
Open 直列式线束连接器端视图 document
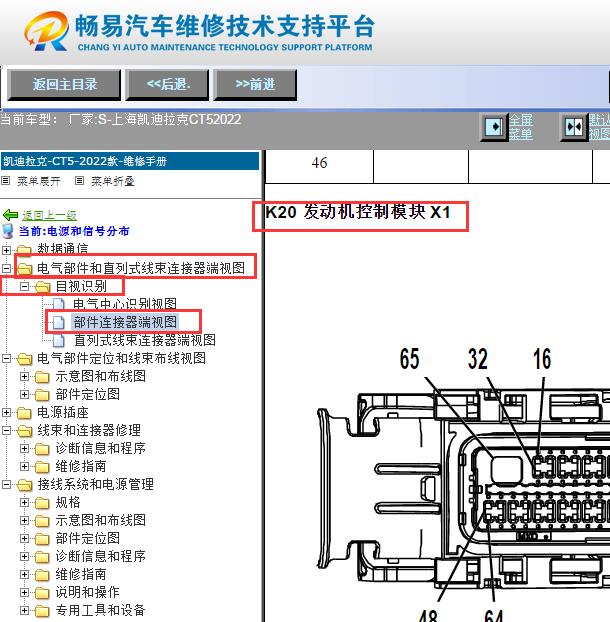[x=145, y=340]
